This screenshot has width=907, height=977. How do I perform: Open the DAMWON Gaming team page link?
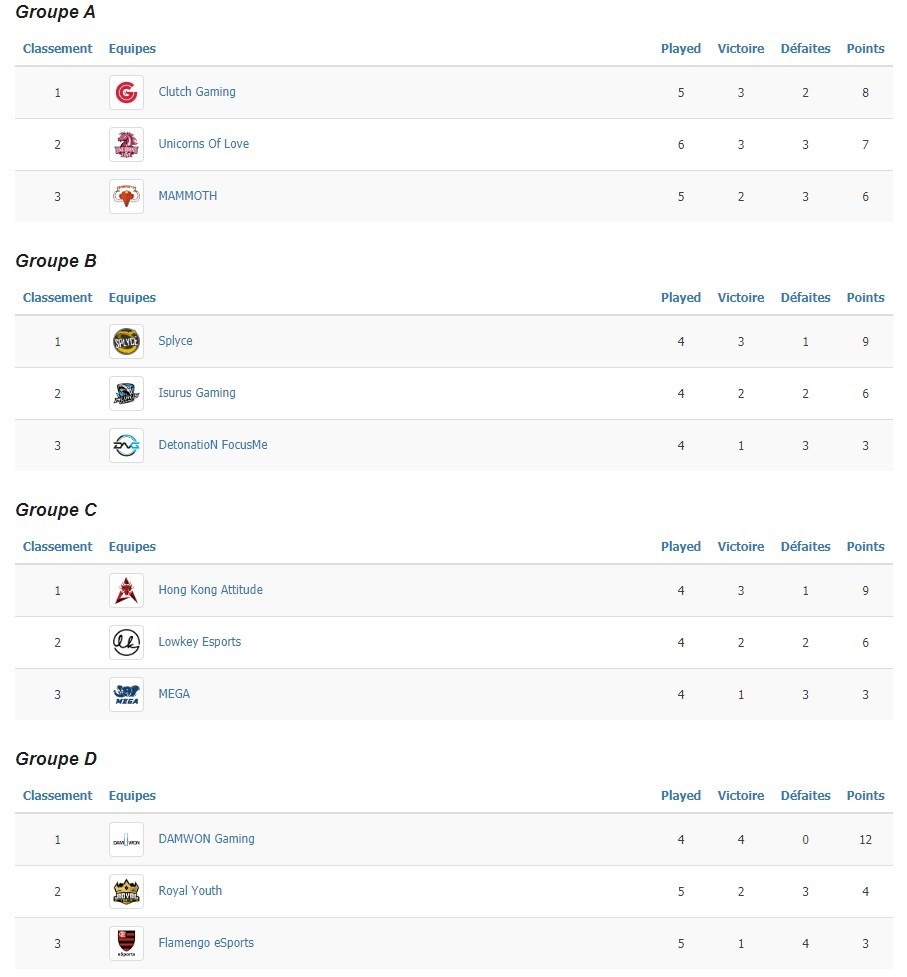tap(206, 839)
